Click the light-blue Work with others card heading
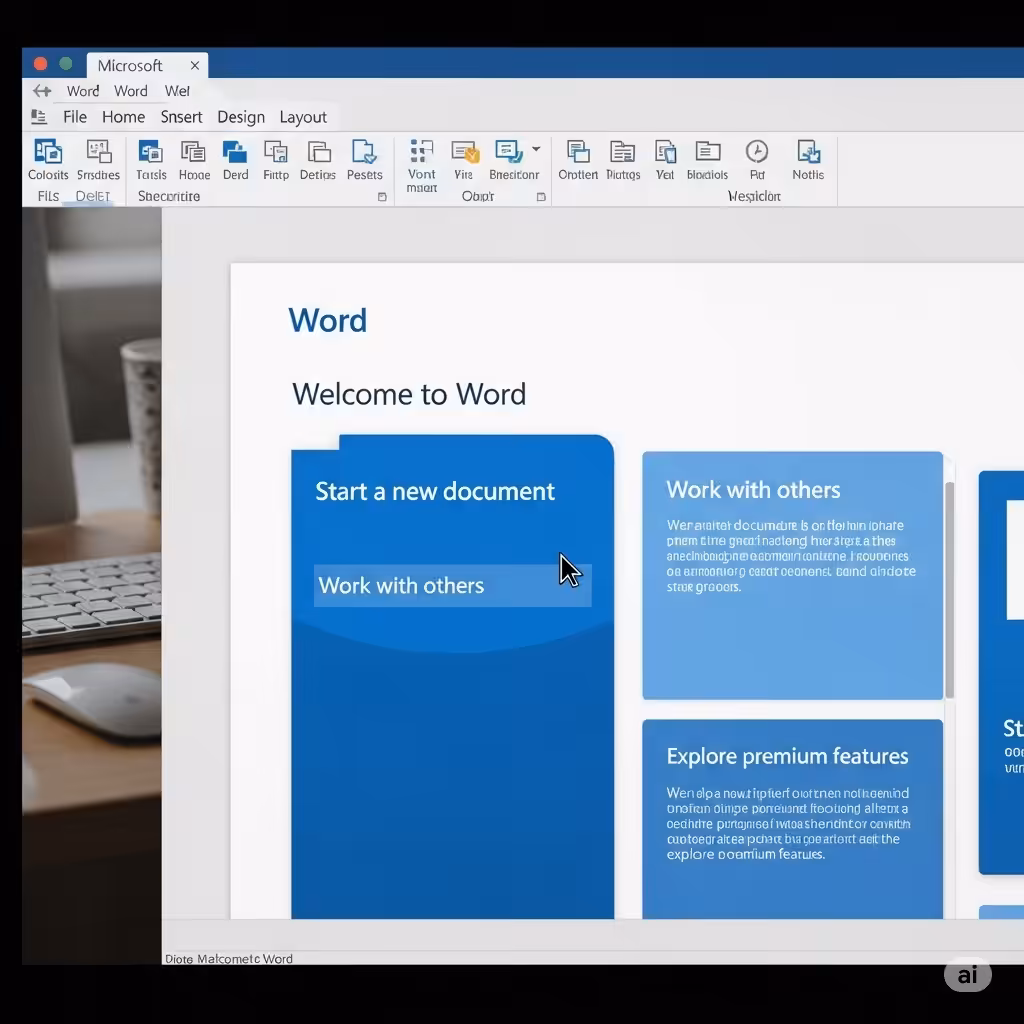This screenshot has height=1024, width=1024. coord(753,490)
